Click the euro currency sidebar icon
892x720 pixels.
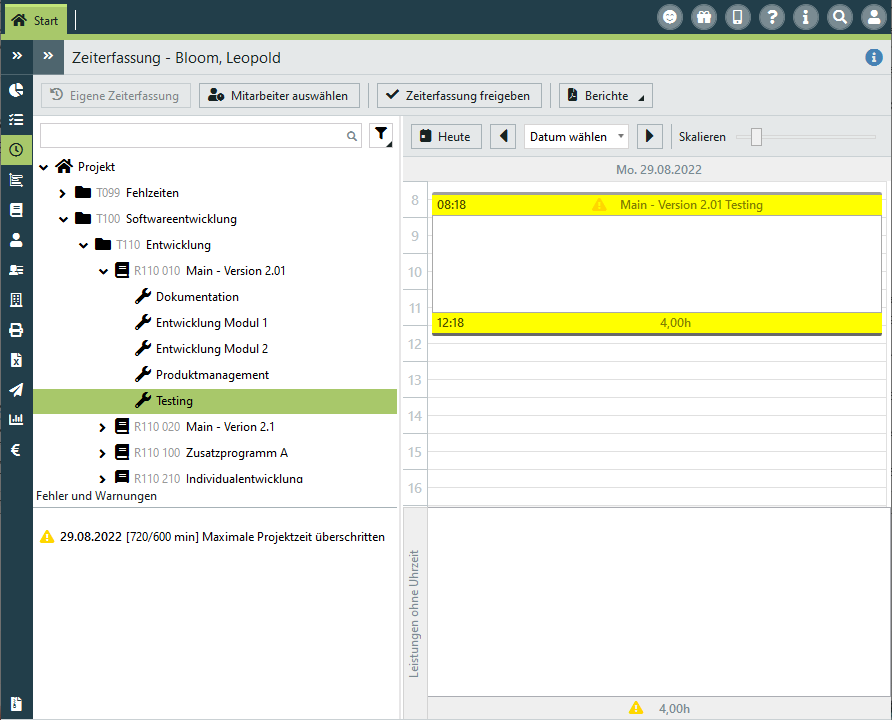tap(16, 450)
